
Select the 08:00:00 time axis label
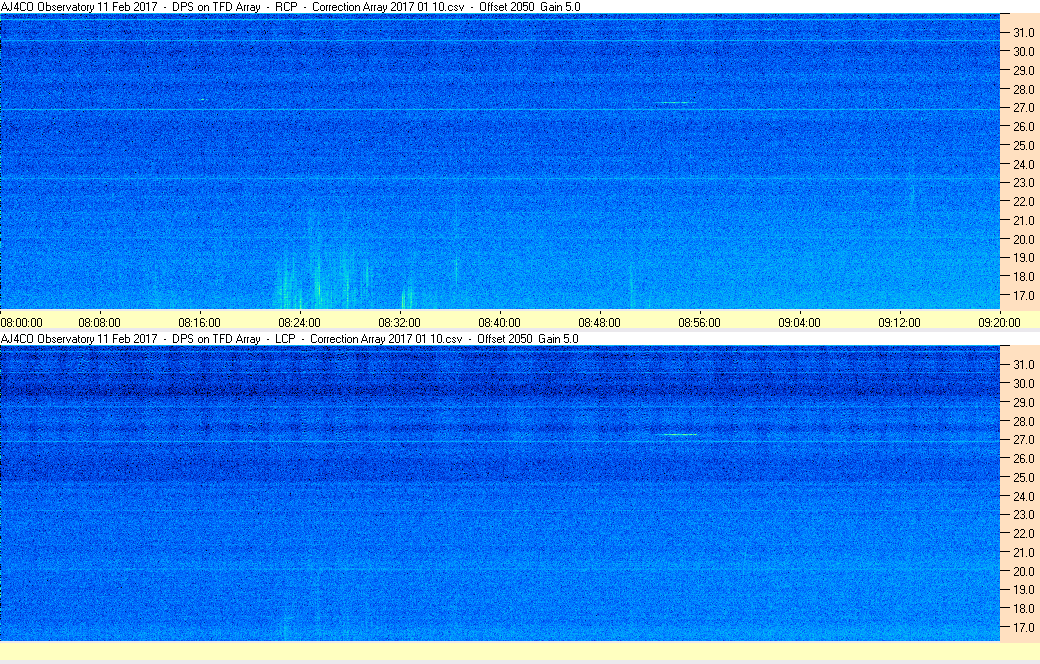(21, 322)
